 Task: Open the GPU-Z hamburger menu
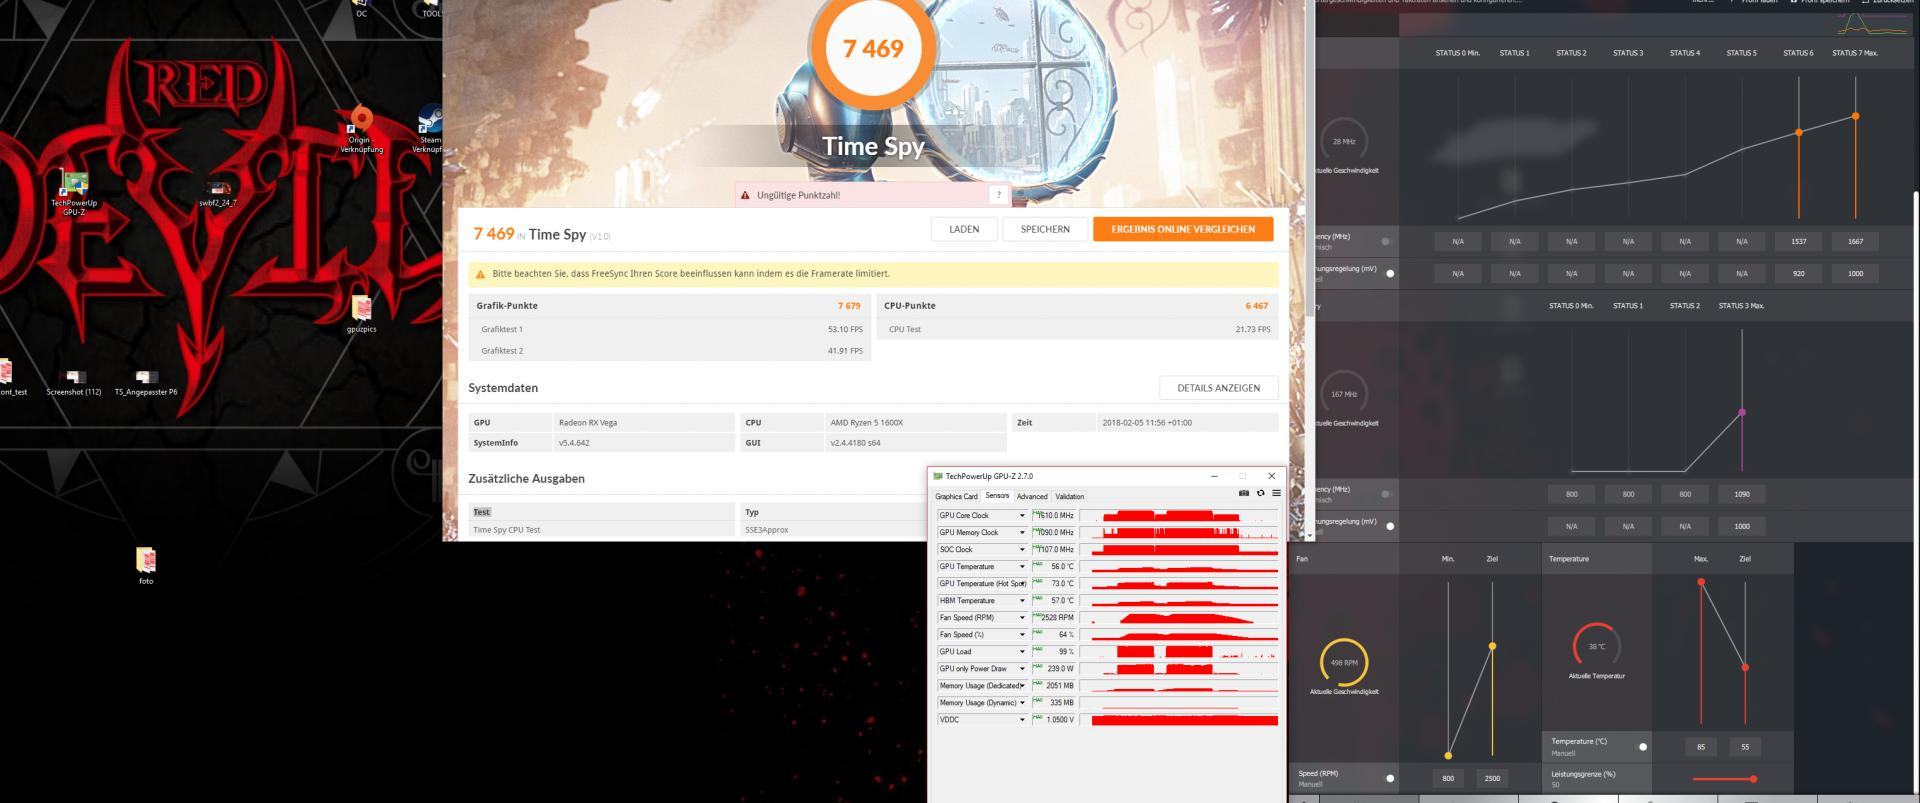click(1276, 493)
